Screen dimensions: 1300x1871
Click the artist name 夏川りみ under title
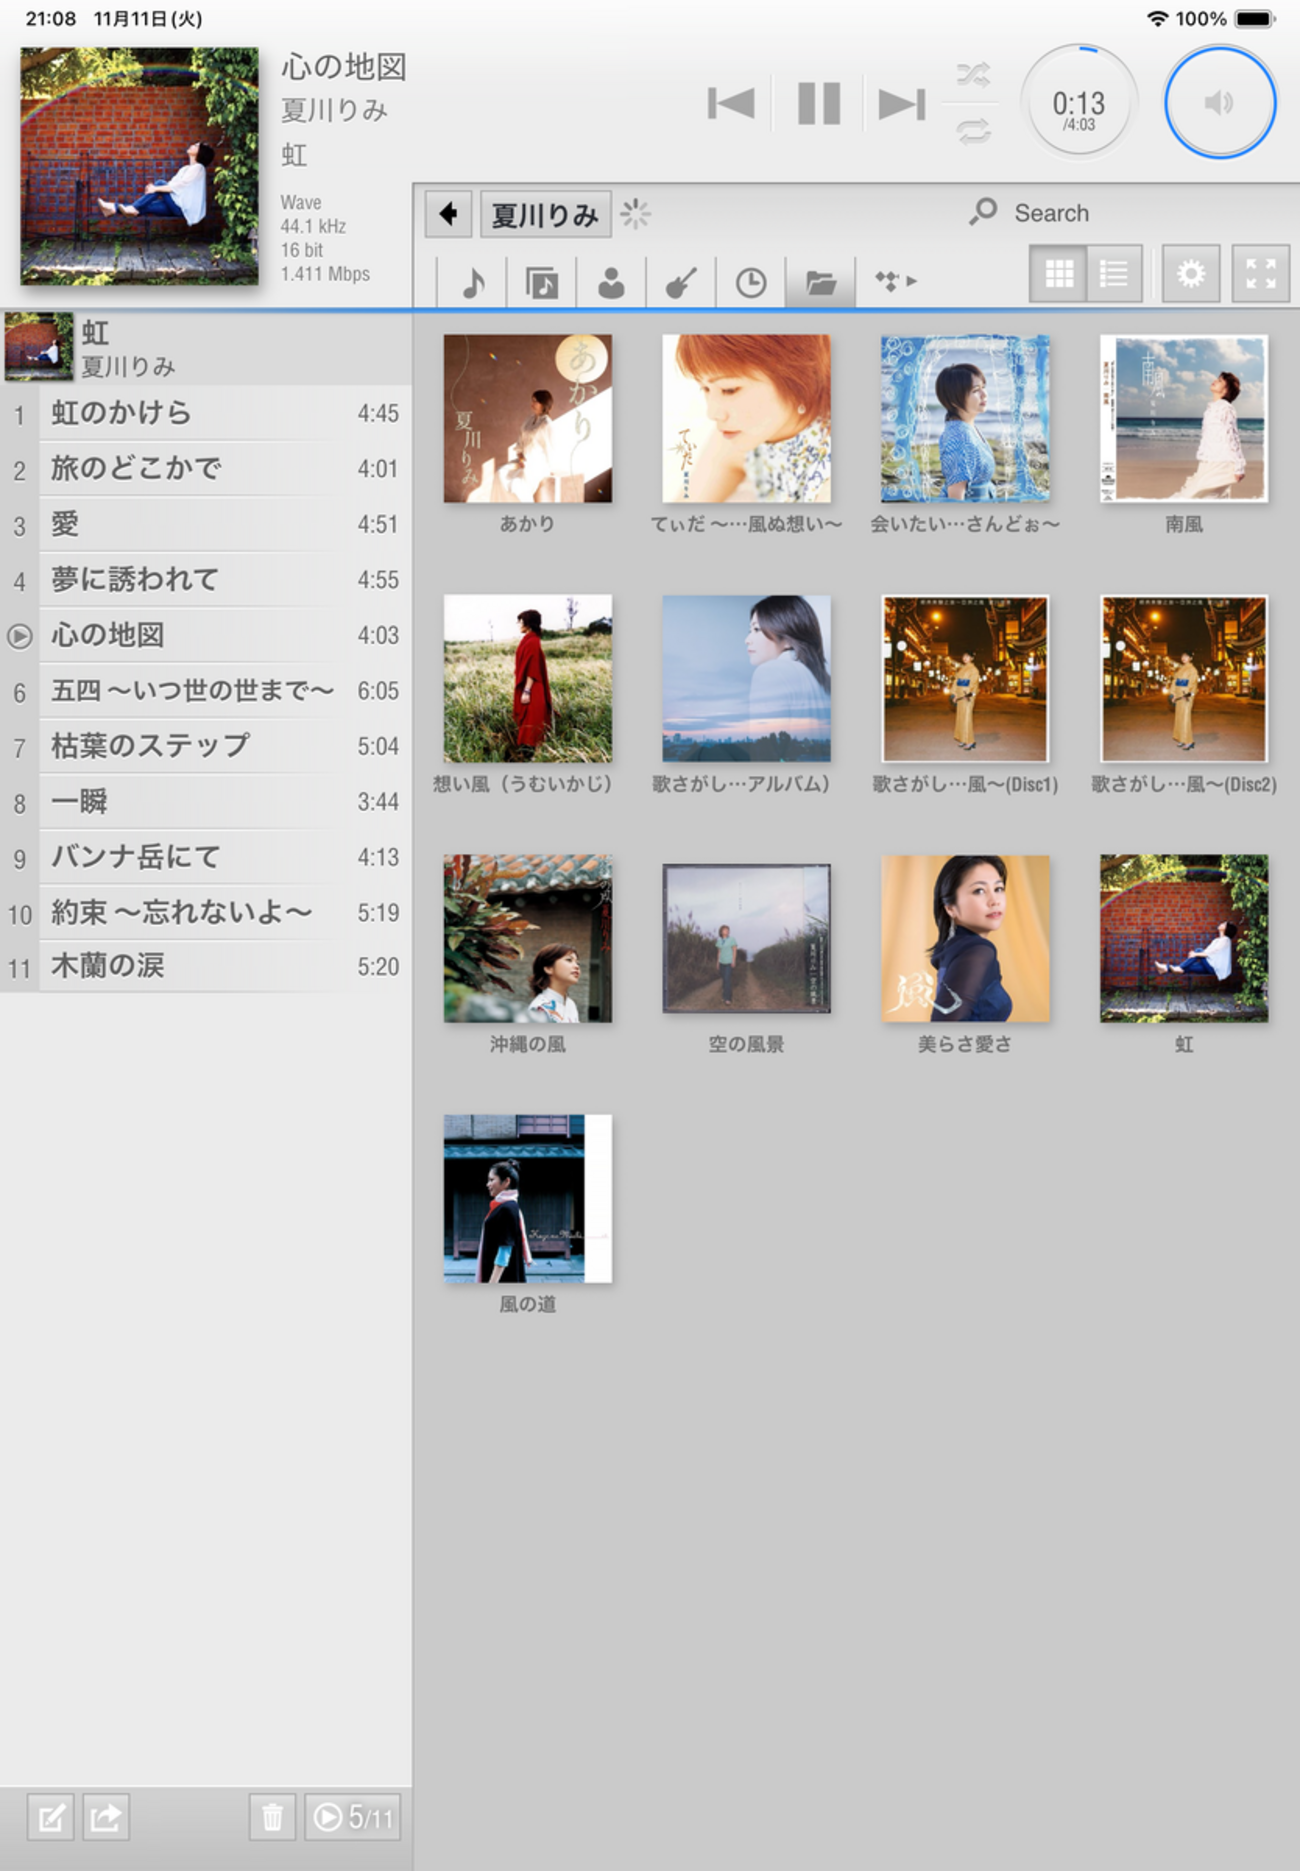334,110
